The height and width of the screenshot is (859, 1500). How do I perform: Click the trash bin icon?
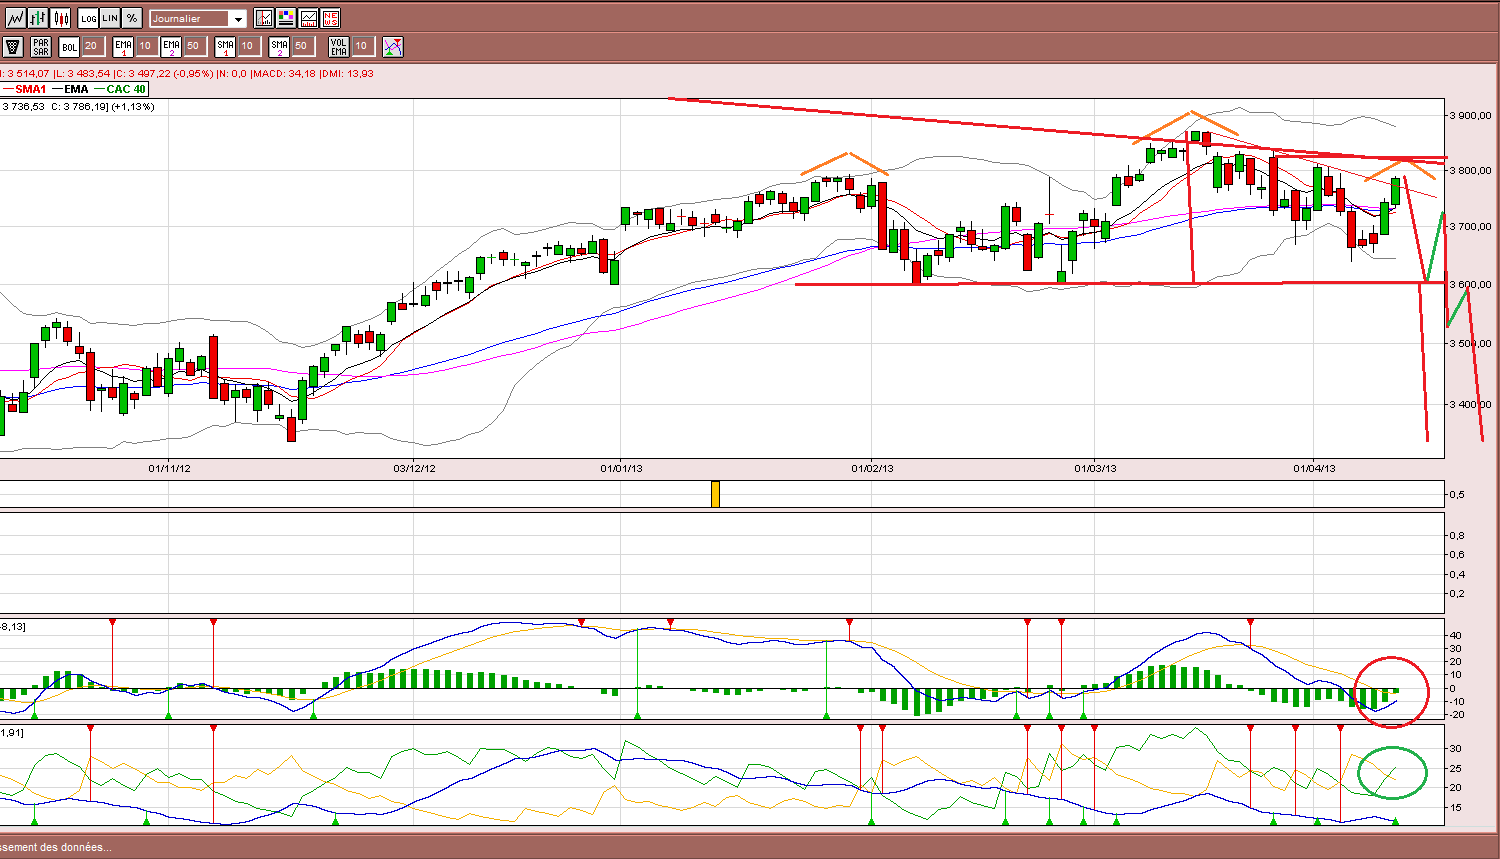(13, 46)
